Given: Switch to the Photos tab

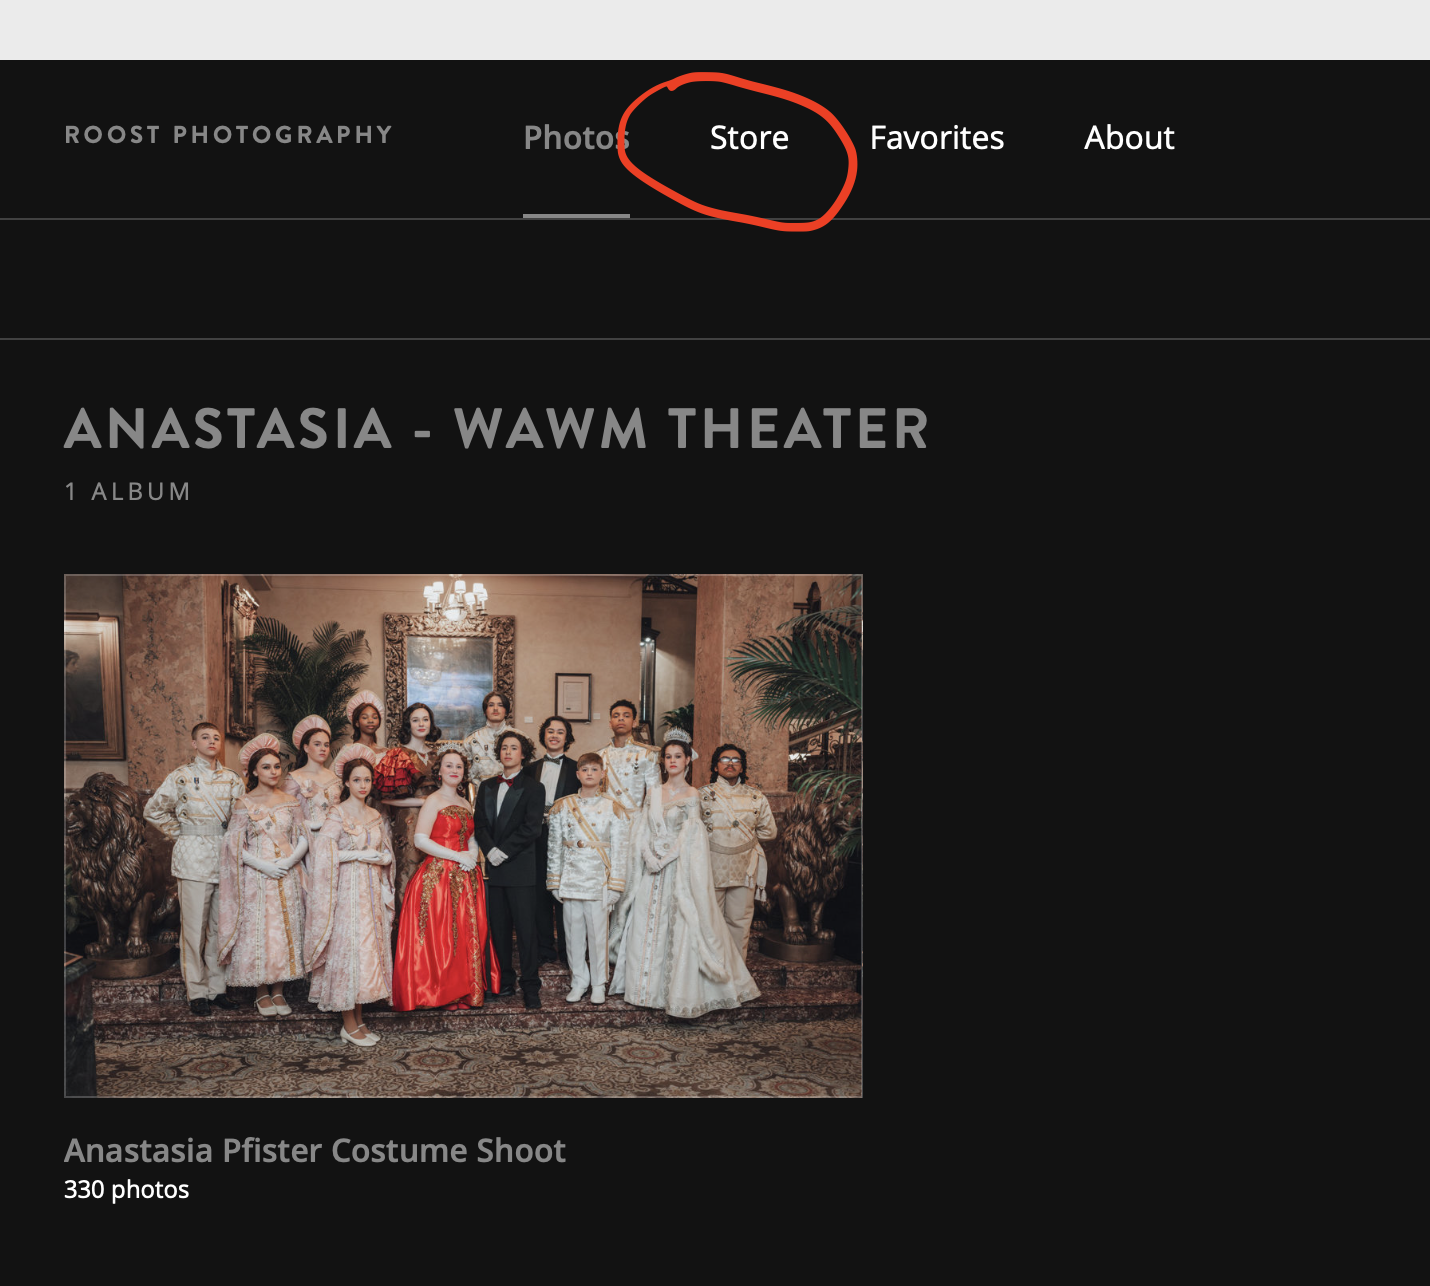Looking at the screenshot, I should coord(576,138).
